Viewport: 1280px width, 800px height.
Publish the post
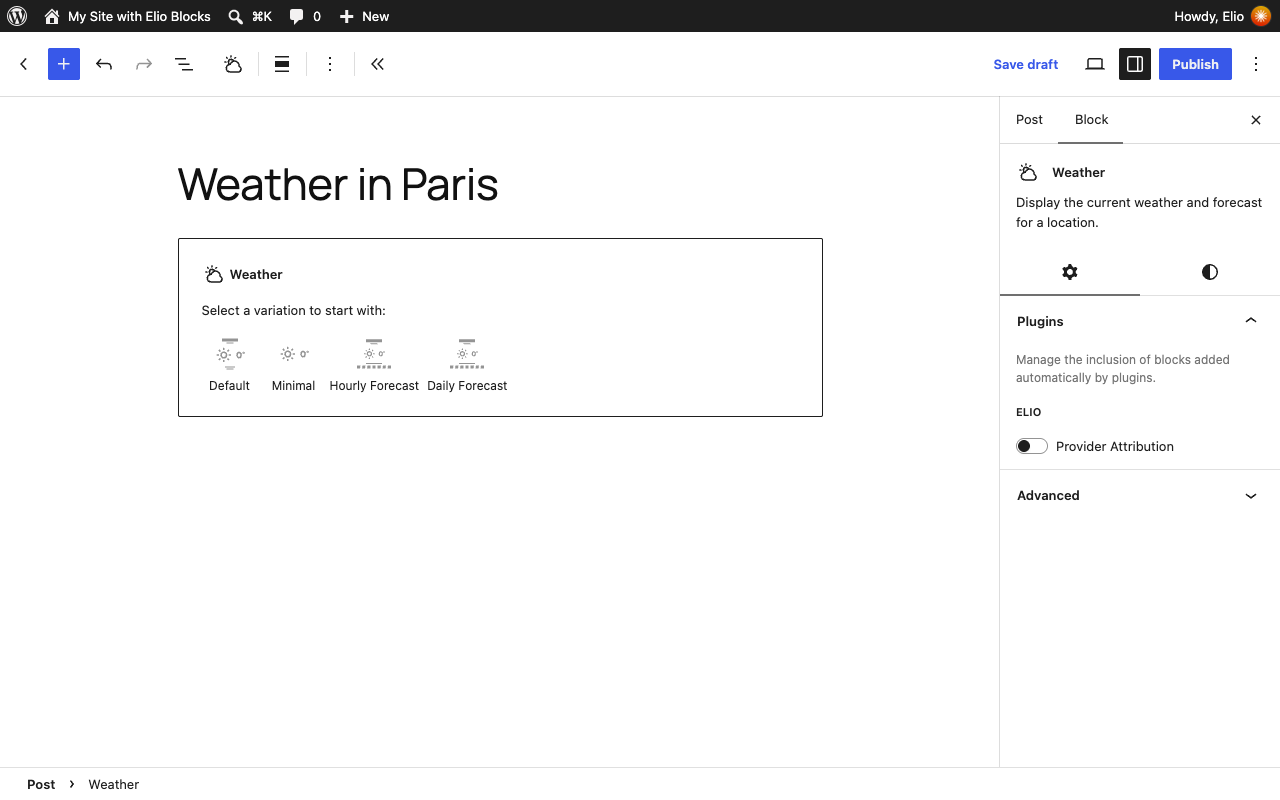pyautogui.click(x=1195, y=64)
